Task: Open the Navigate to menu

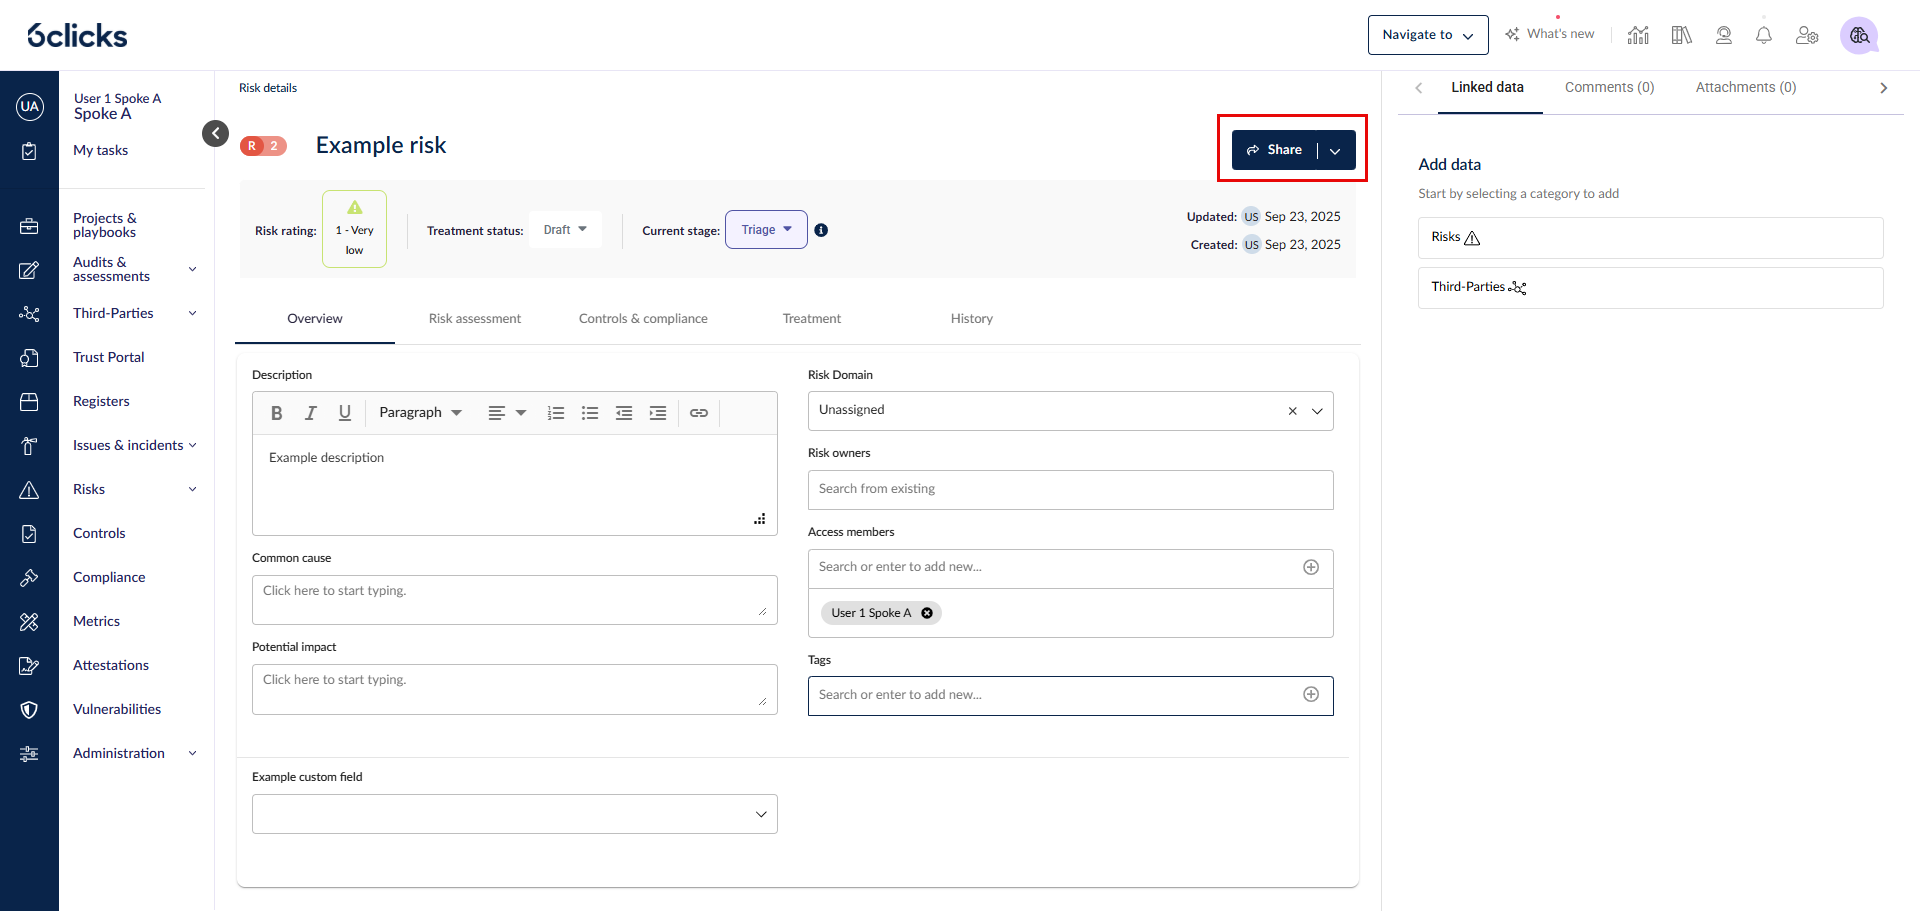Action: click(x=1427, y=35)
